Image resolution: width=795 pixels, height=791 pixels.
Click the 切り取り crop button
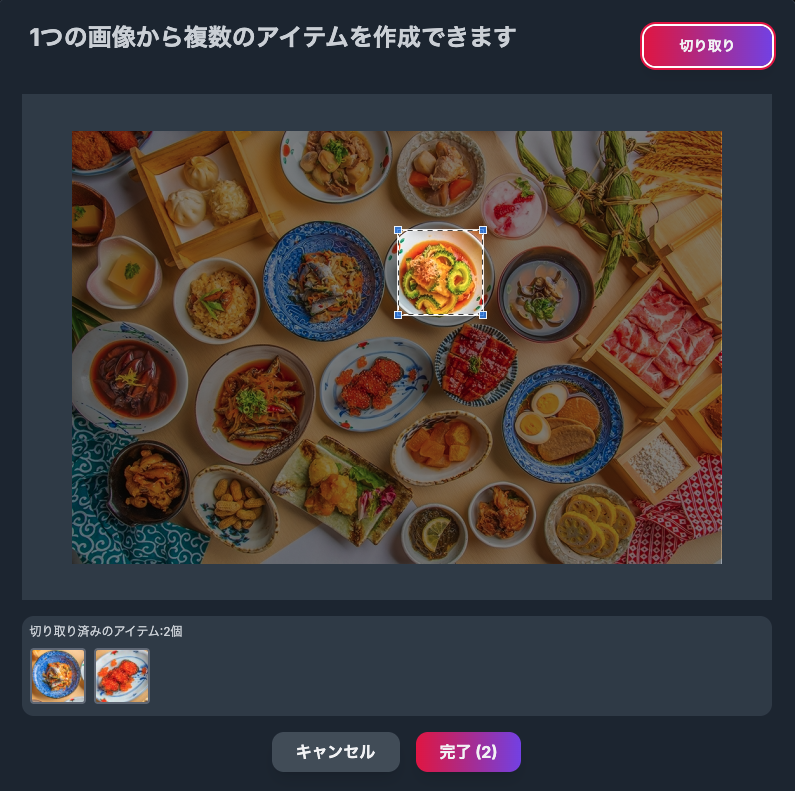point(708,46)
